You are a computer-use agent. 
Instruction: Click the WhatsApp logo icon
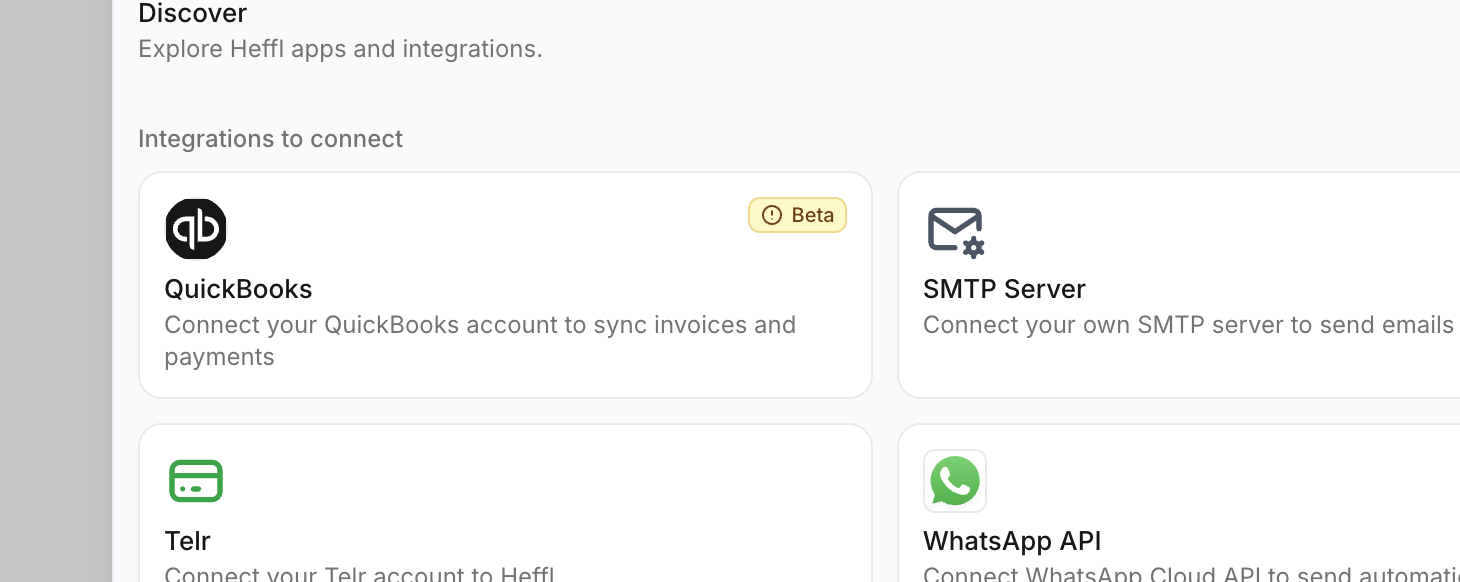(955, 481)
